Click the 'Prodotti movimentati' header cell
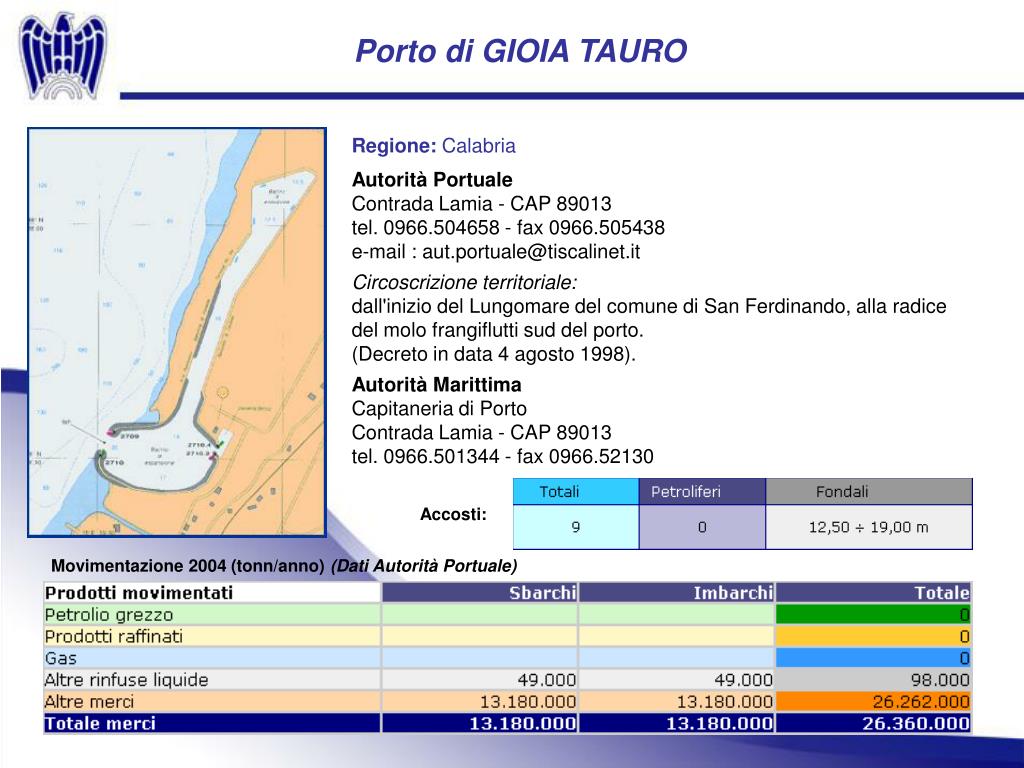This screenshot has height=768, width=1024. (x=212, y=592)
